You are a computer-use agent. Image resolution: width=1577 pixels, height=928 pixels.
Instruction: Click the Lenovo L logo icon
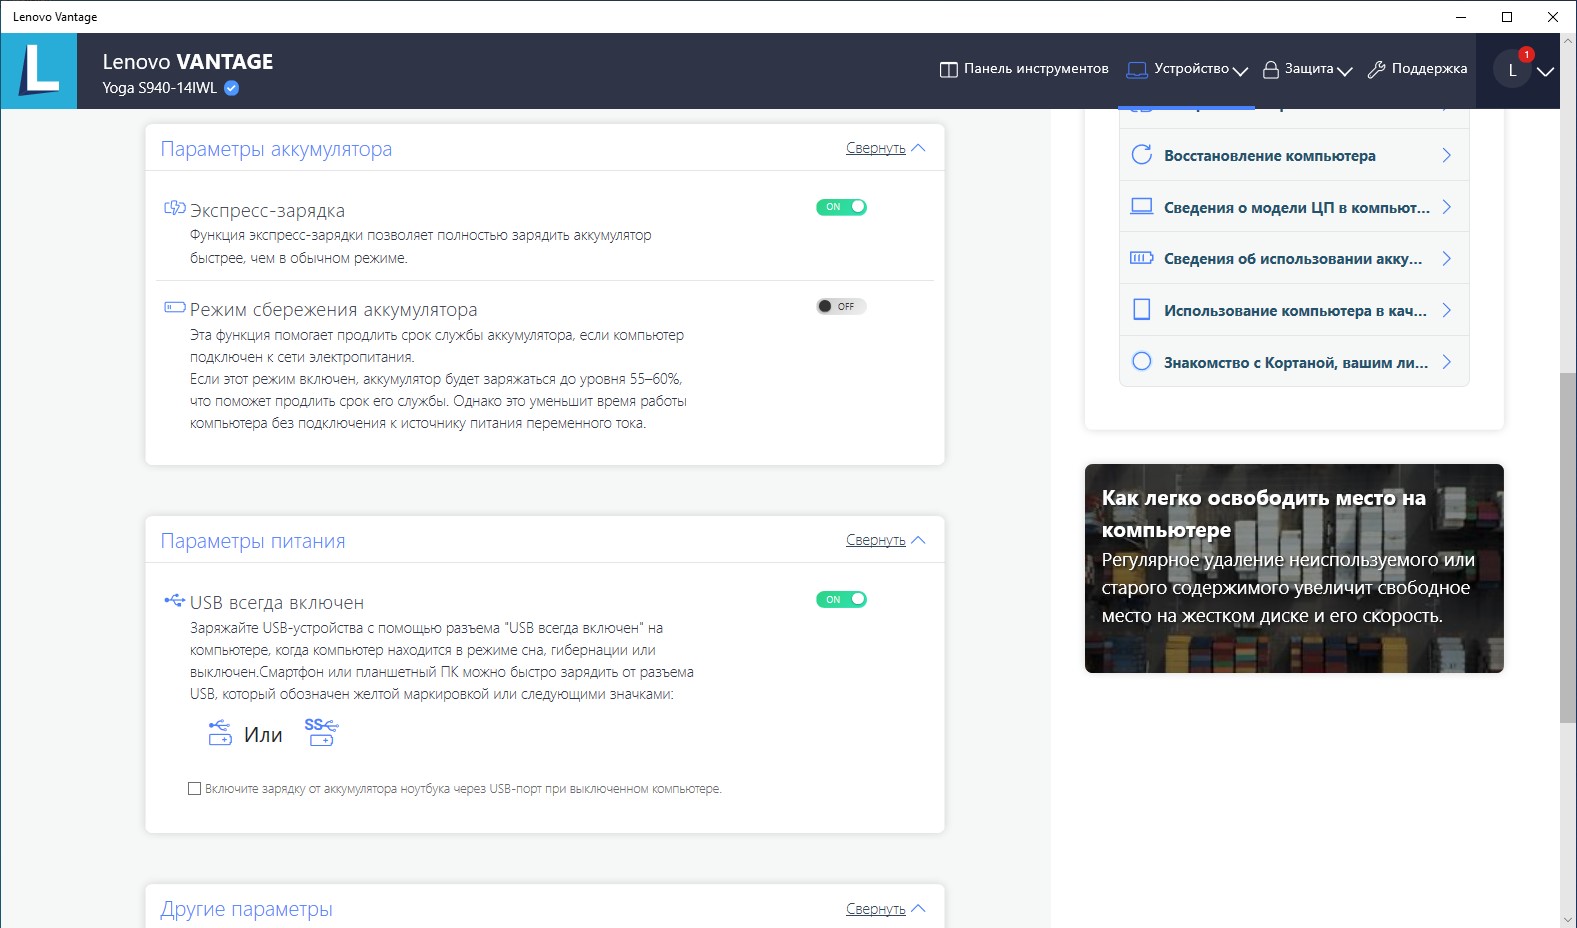tap(39, 71)
